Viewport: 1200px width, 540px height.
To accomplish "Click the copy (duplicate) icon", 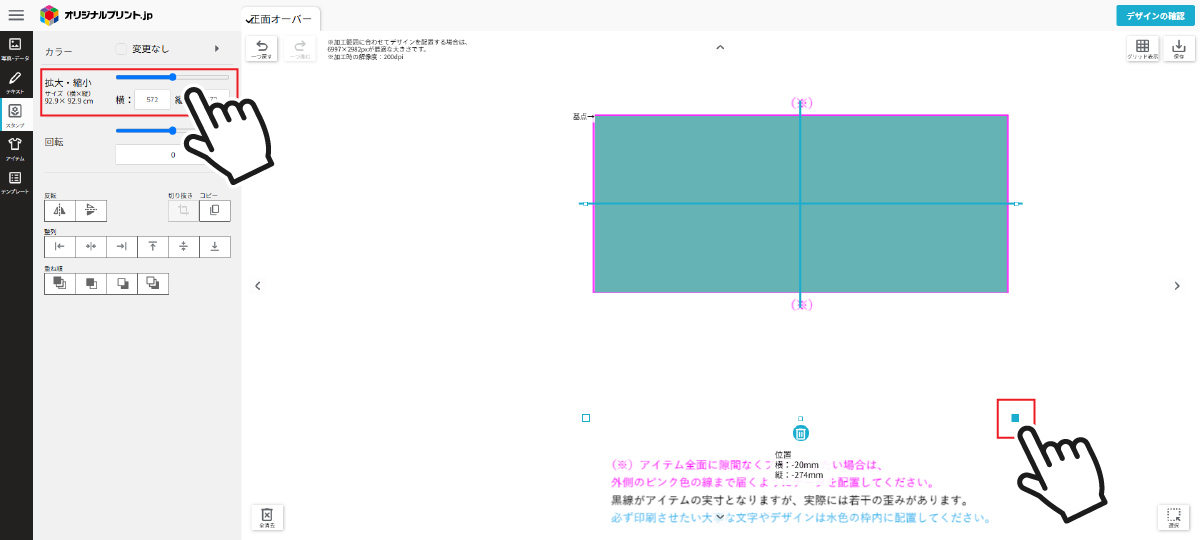I will [214, 210].
